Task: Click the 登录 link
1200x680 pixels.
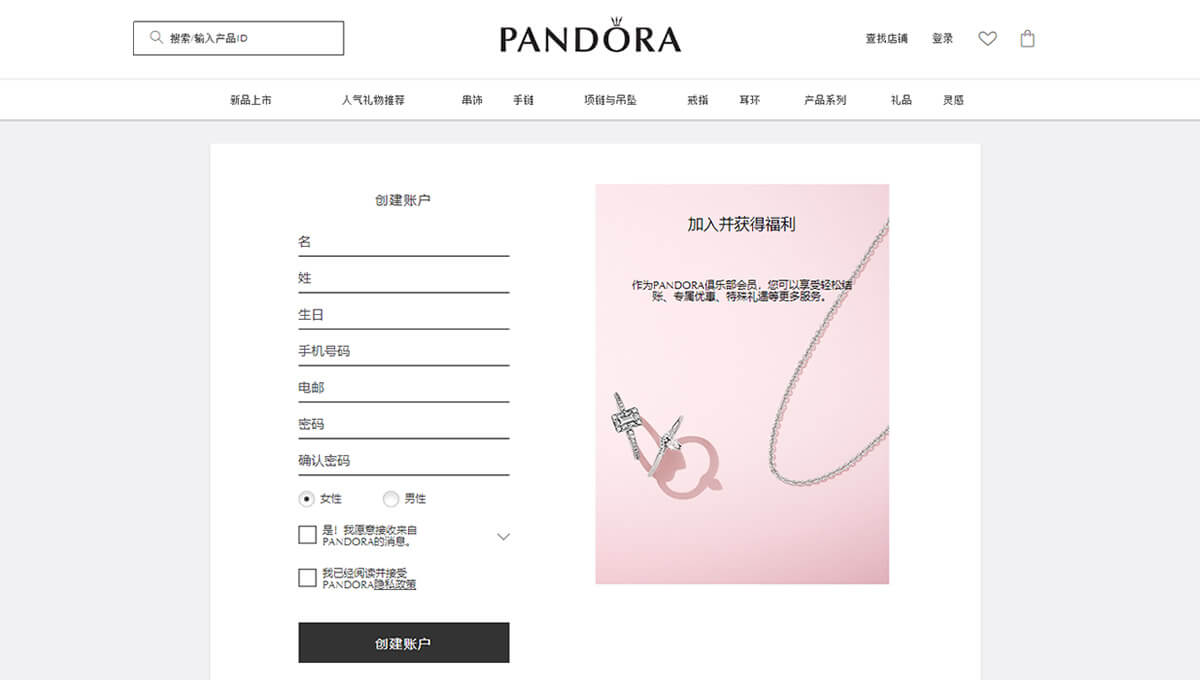Action: [943, 39]
